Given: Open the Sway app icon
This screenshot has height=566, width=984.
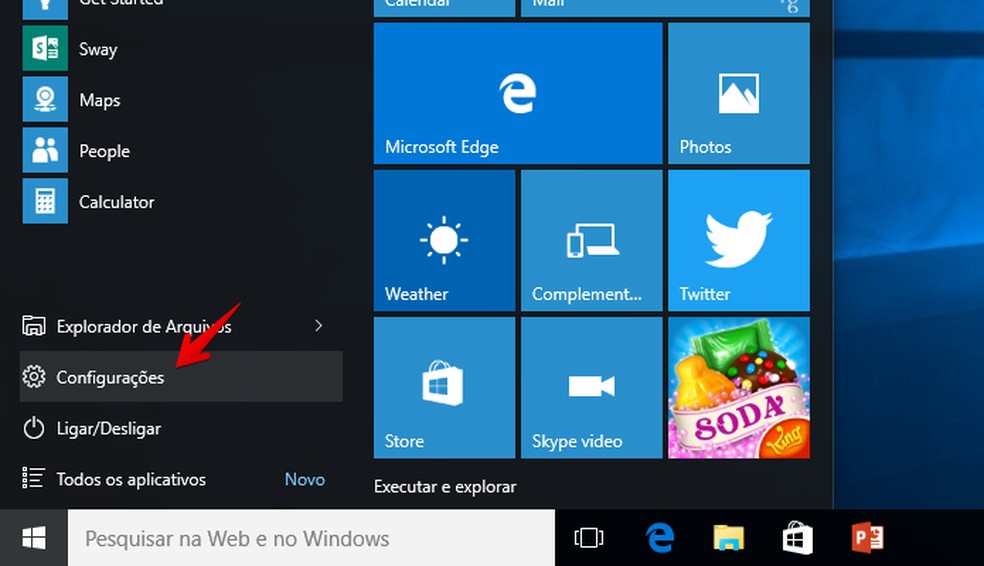Looking at the screenshot, I should 45,48.
